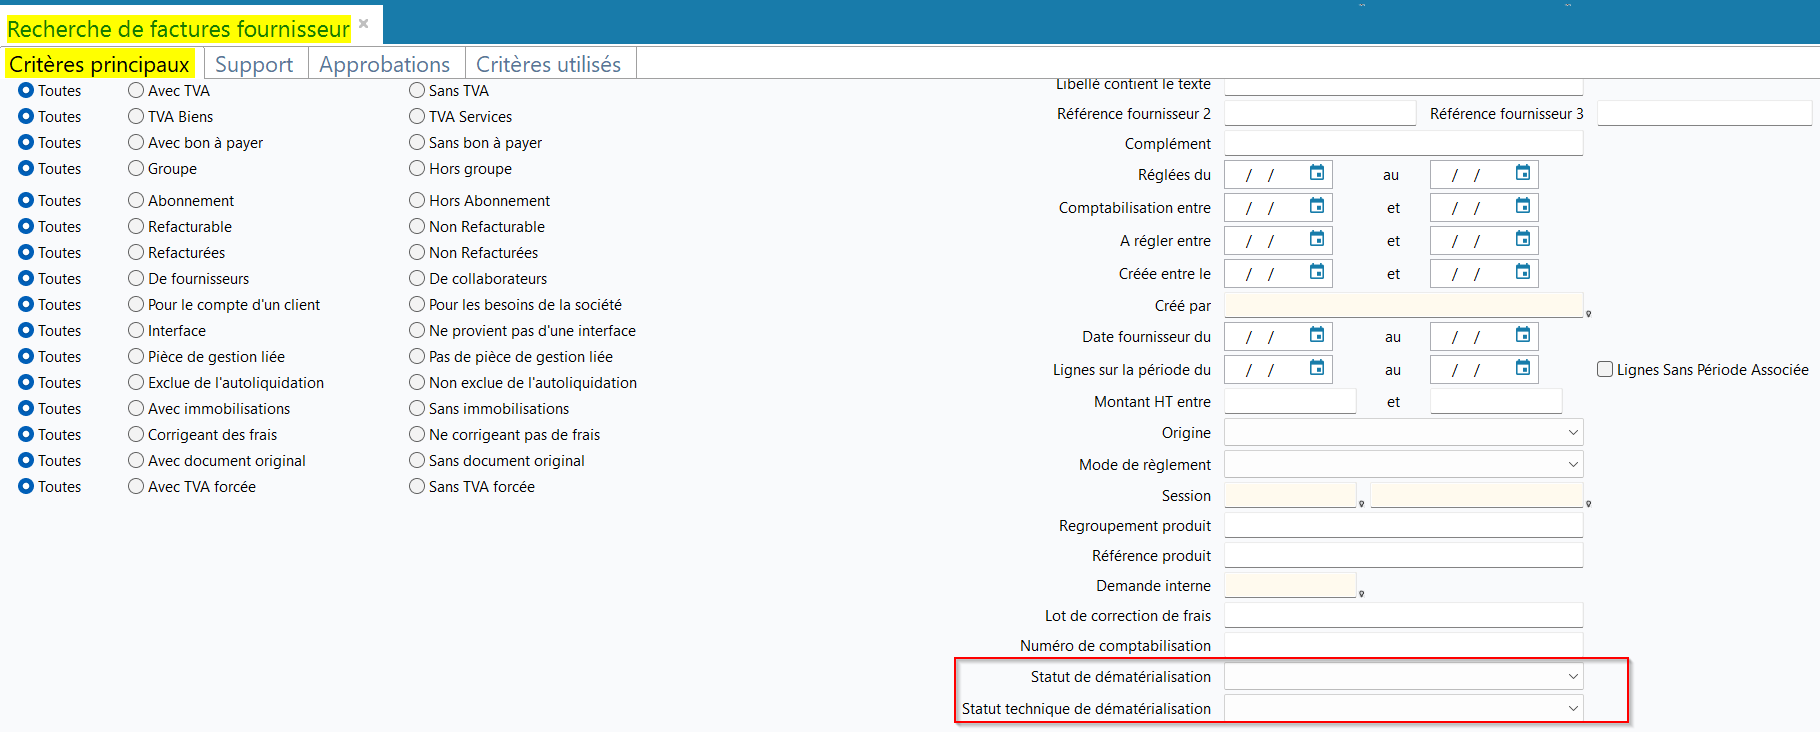
Task: Open calendar for Date fournisseur du start date
Action: click(1317, 335)
